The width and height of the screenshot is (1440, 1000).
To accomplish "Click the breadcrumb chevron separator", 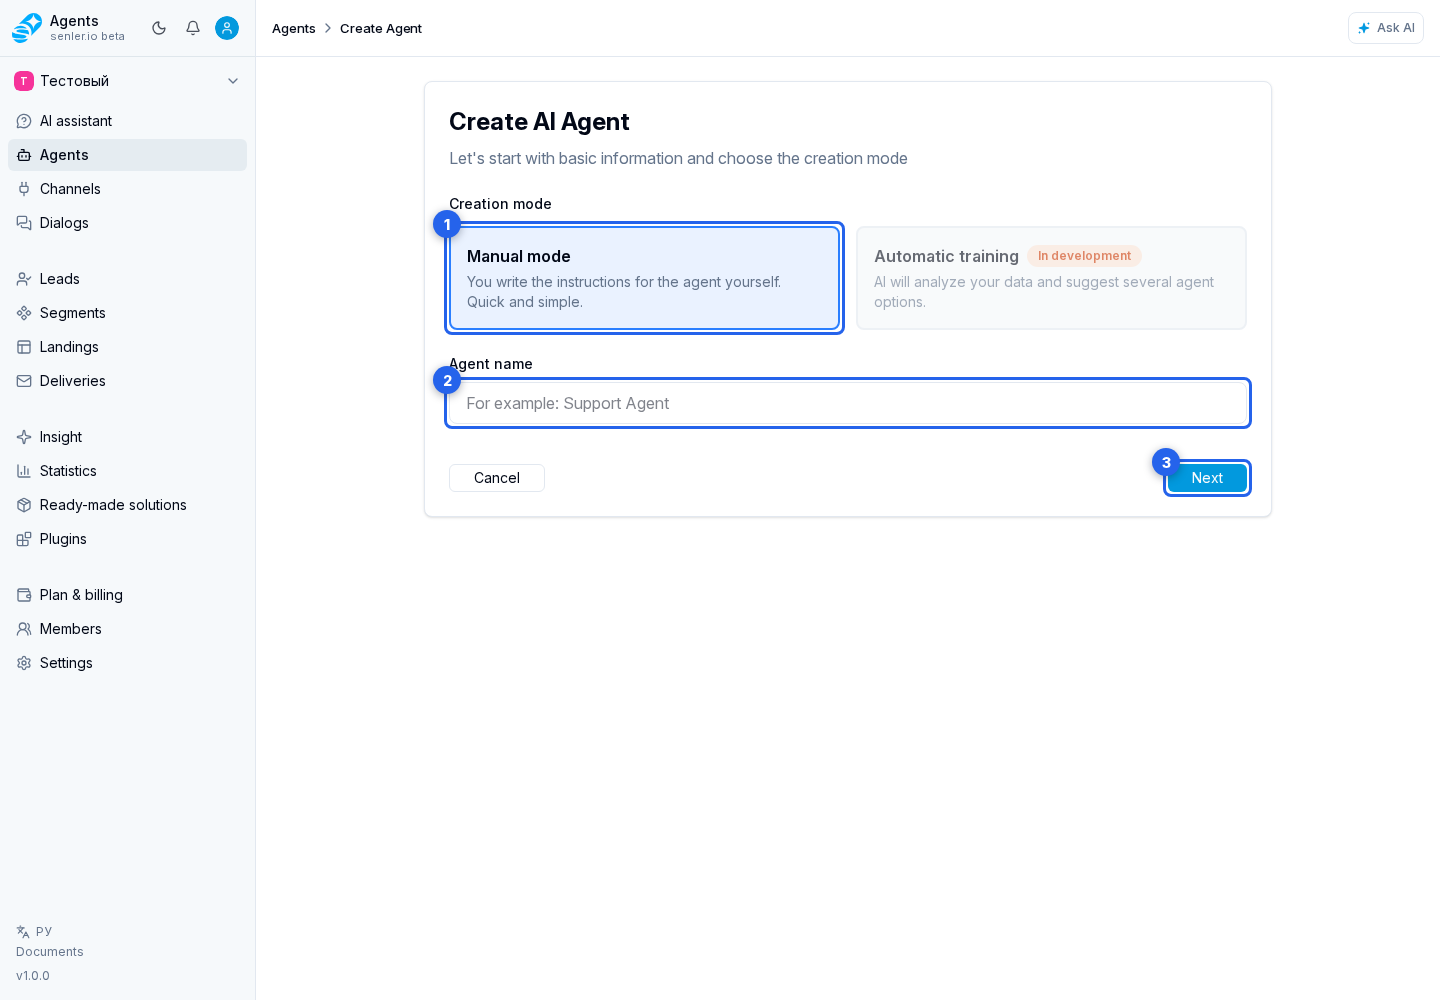I will click(x=328, y=28).
